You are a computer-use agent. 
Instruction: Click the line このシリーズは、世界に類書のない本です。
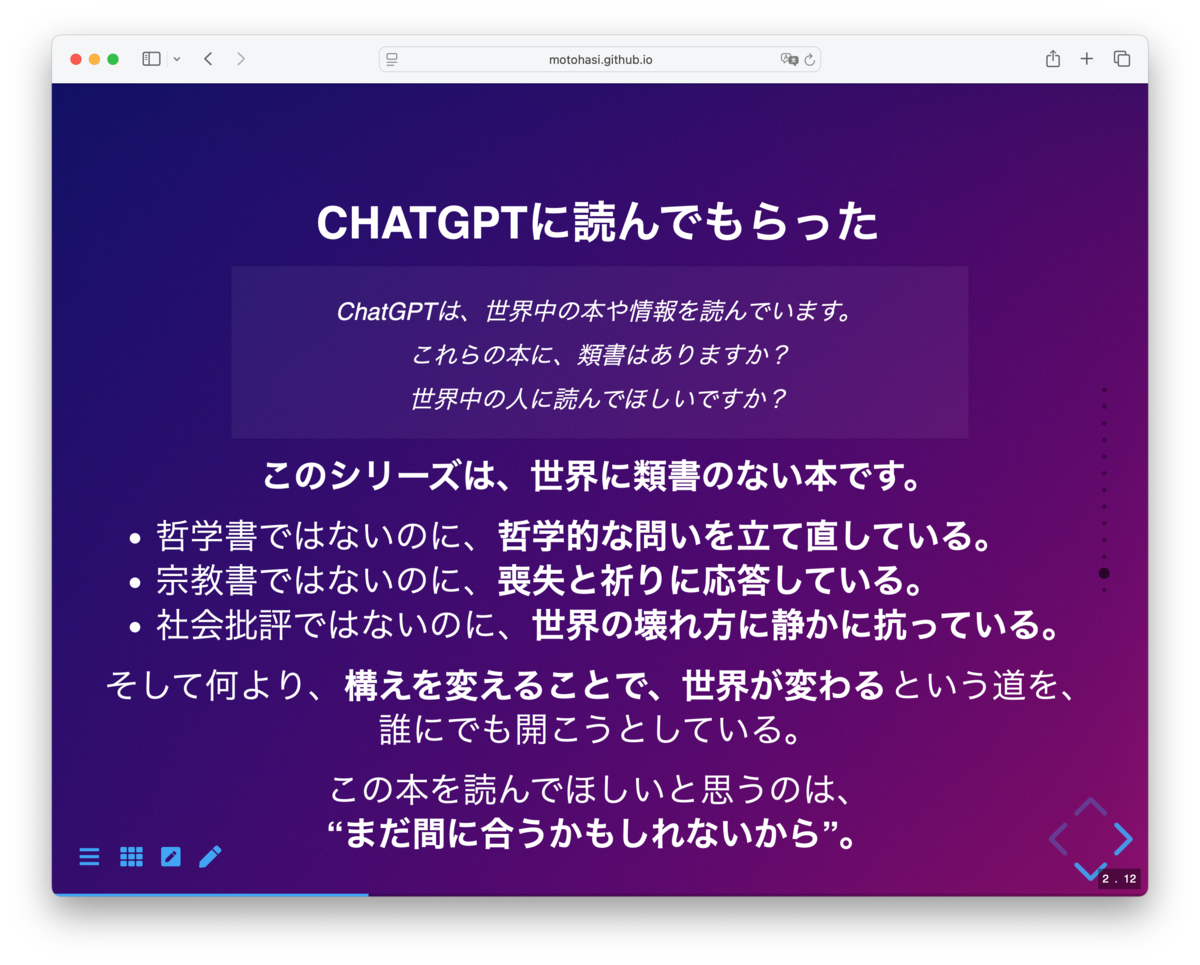click(x=593, y=476)
